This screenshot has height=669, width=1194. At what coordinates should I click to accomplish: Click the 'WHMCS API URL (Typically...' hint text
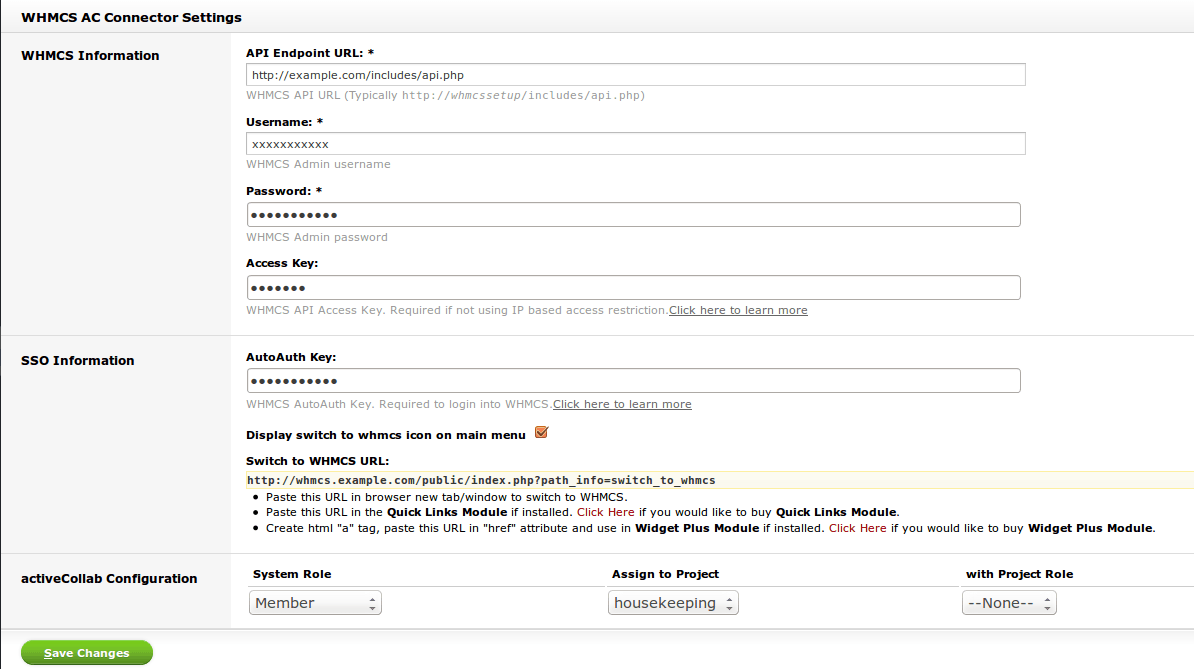445,95
